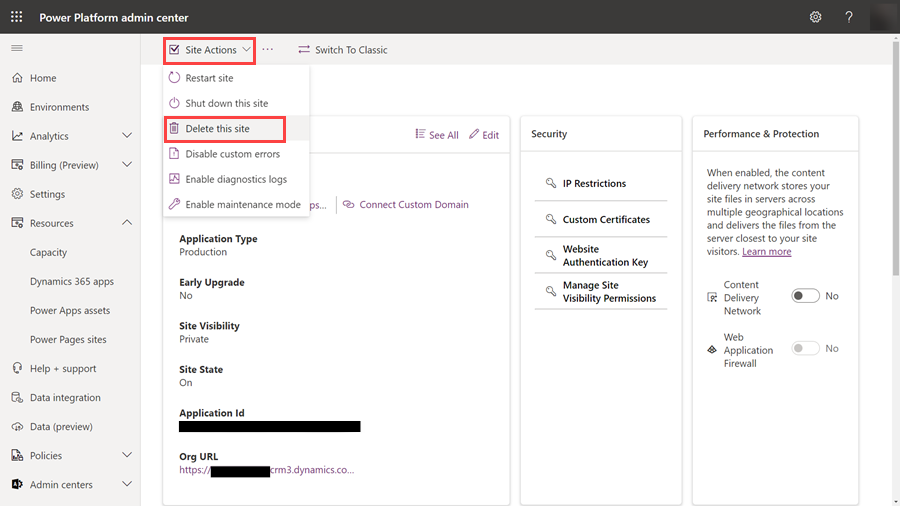The width and height of the screenshot is (900, 506).
Task: Expand the Analytics section chevron
Action: [x=127, y=135]
